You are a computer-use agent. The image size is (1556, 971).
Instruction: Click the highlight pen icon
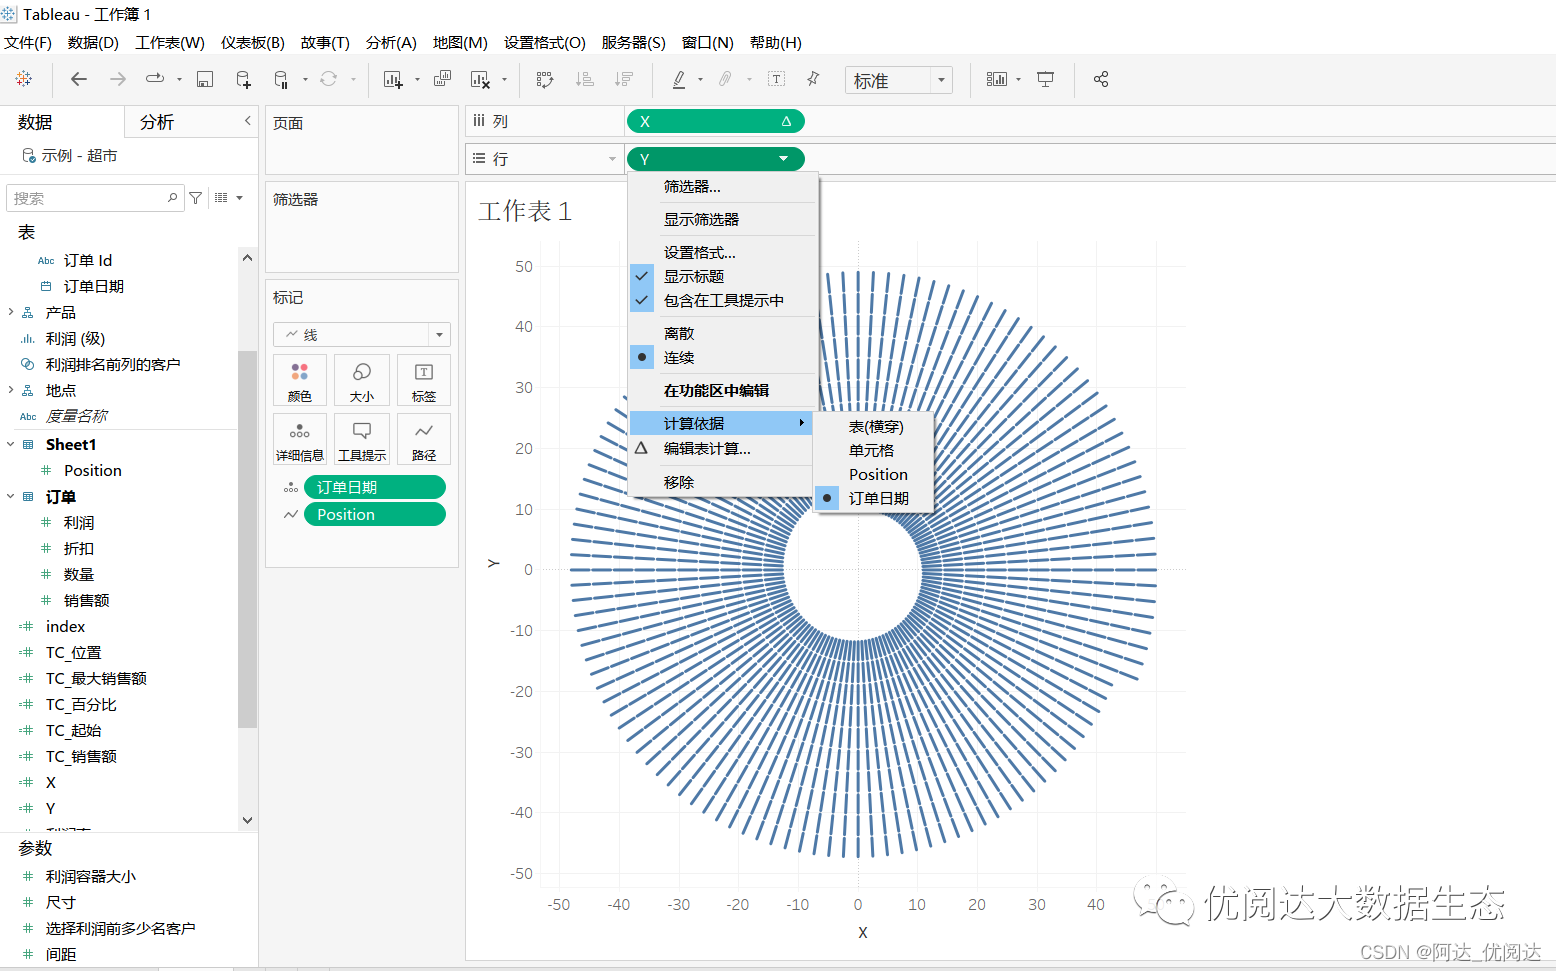[x=679, y=79]
